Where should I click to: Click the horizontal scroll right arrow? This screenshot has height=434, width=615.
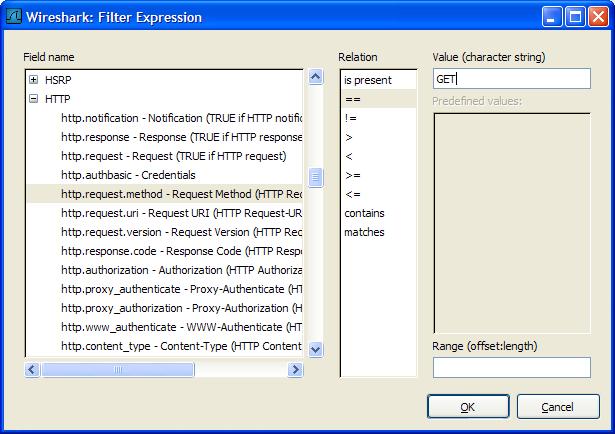(x=296, y=370)
